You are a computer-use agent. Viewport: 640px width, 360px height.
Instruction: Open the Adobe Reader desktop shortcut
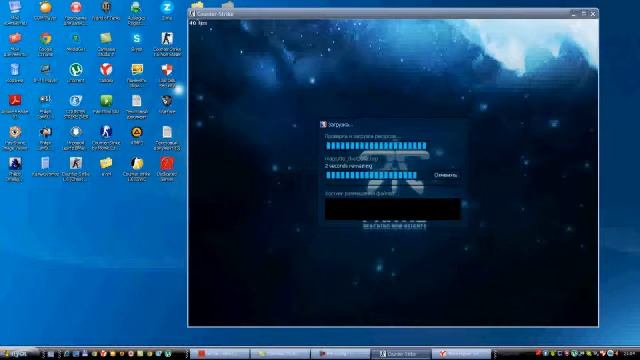pyautogui.click(x=15, y=106)
